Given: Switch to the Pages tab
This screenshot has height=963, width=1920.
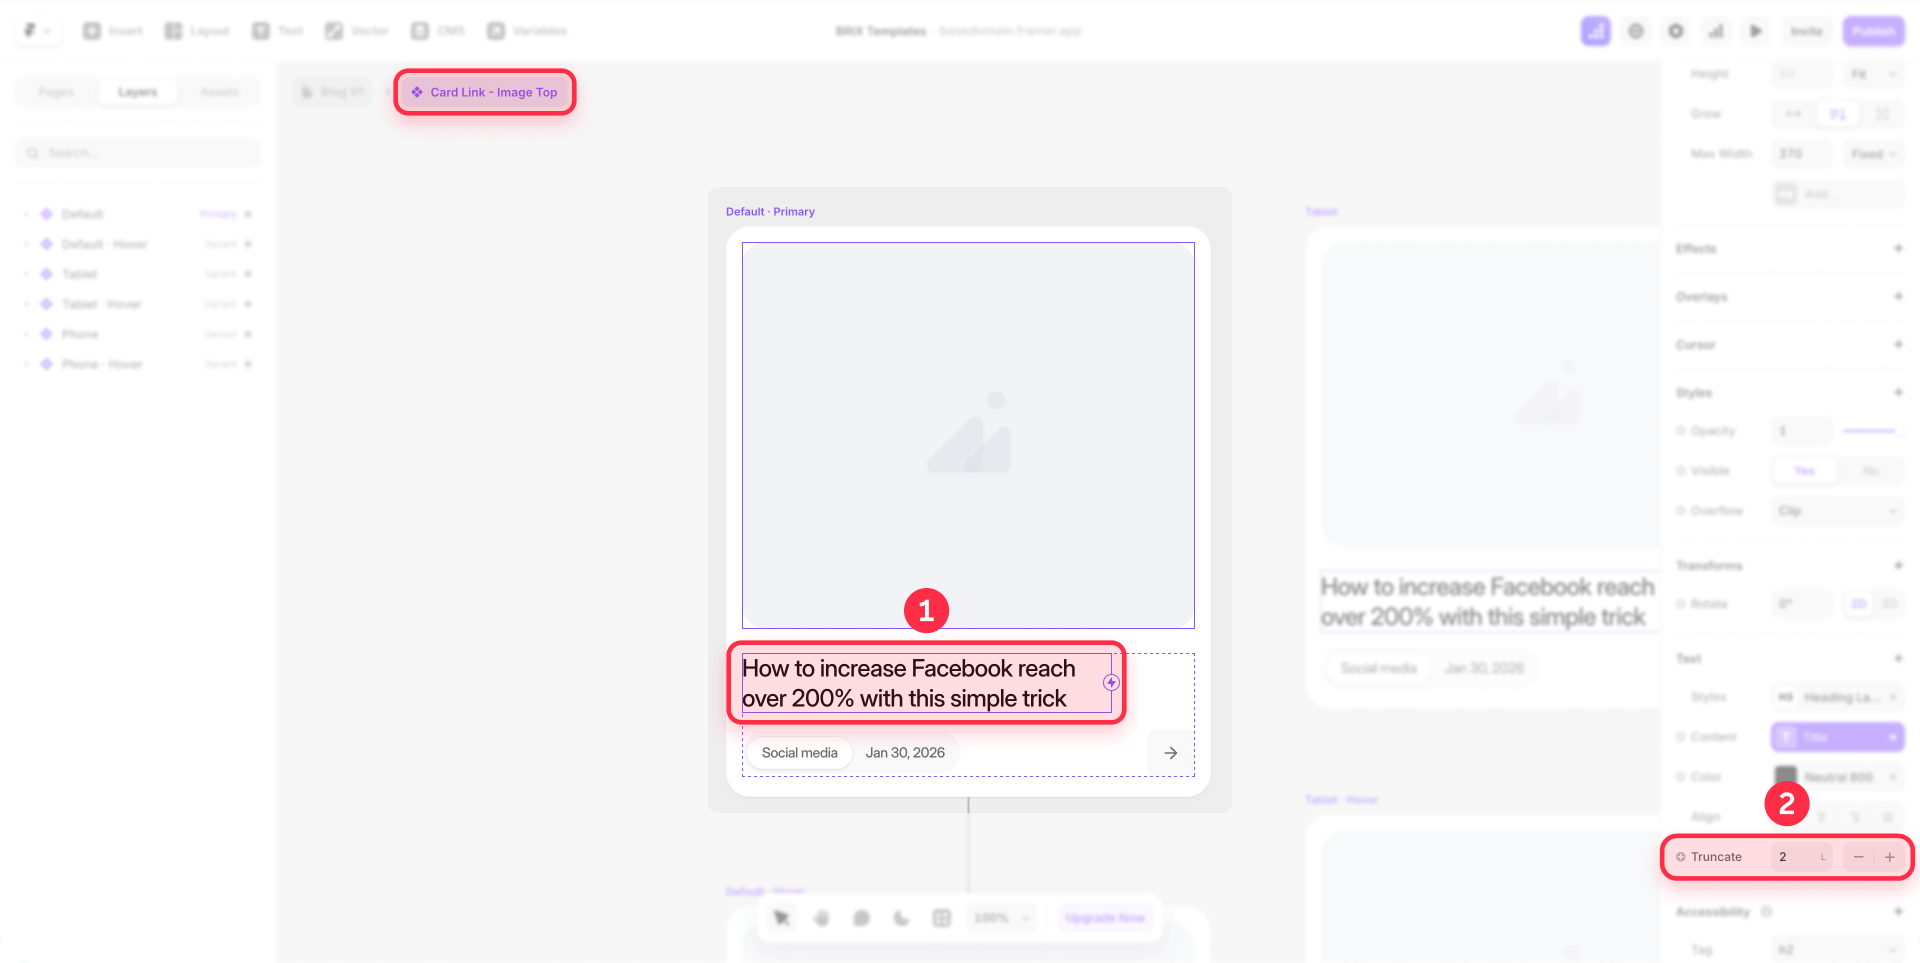Looking at the screenshot, I should tap(56, 92).
